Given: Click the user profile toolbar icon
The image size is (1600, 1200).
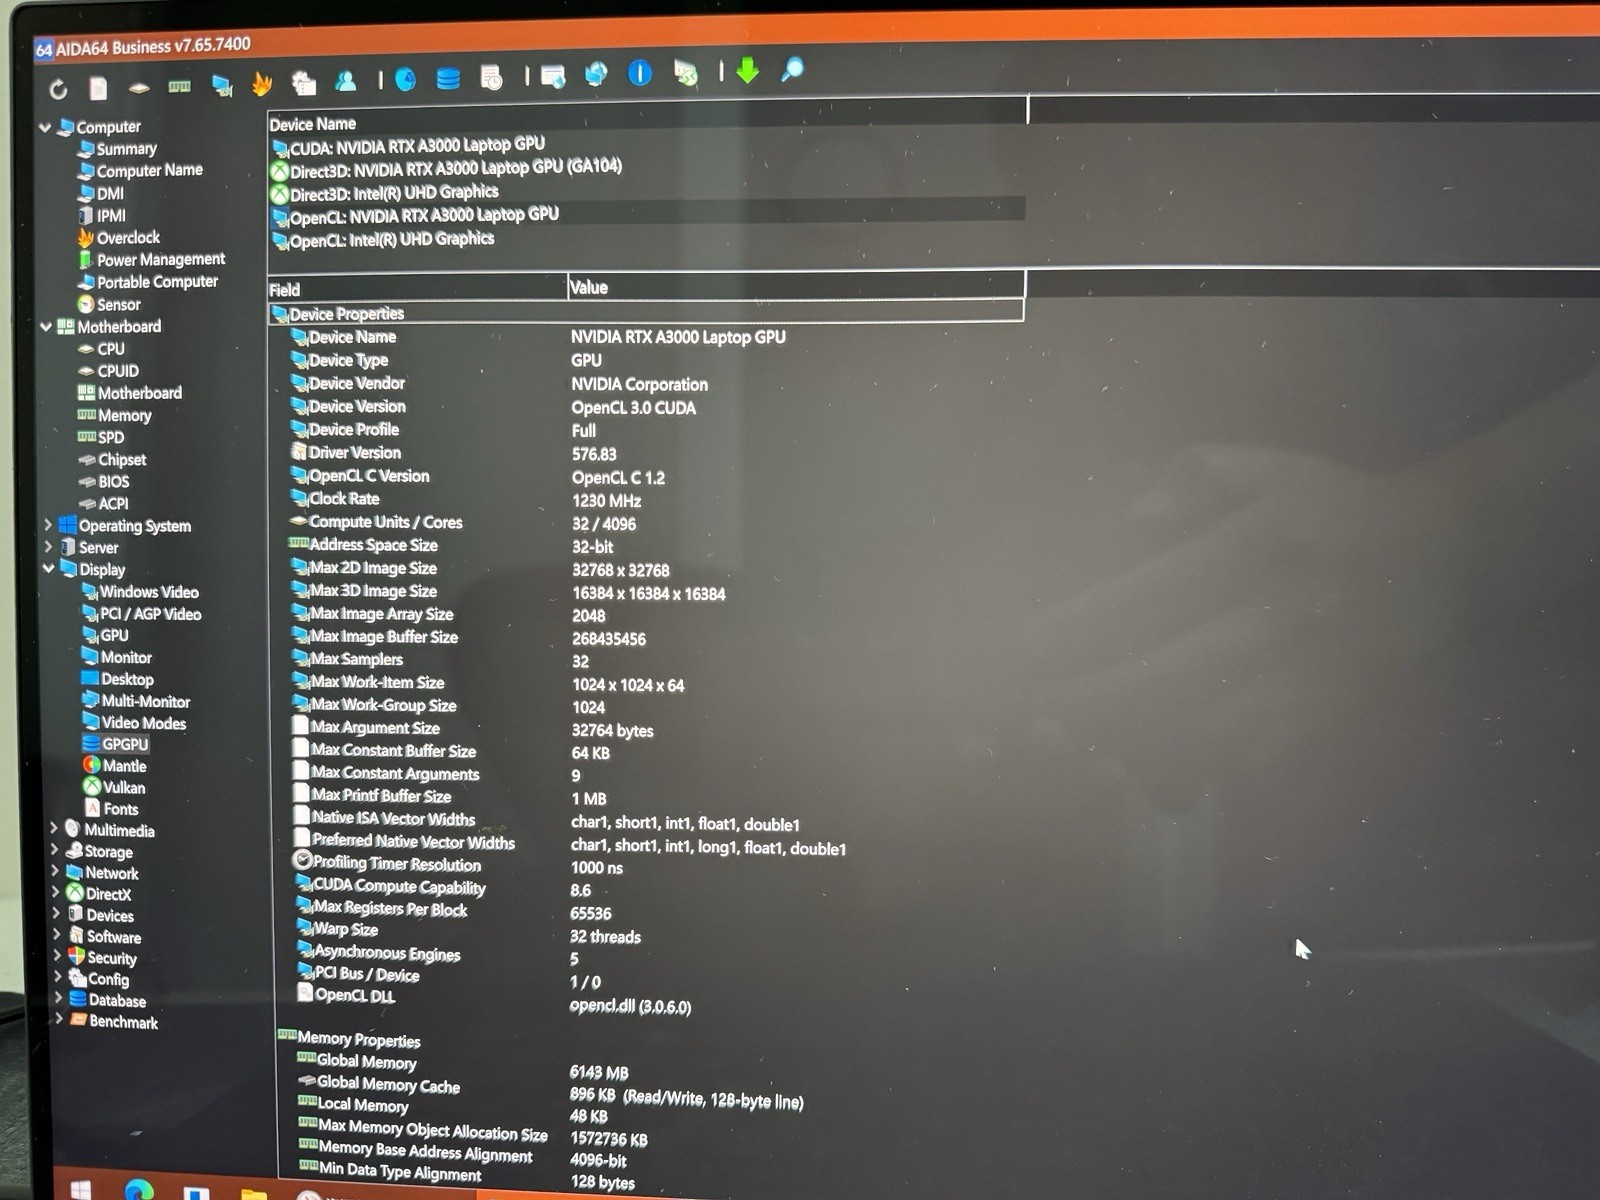Looking at the screenshot, I should click(x=346, y=81).
